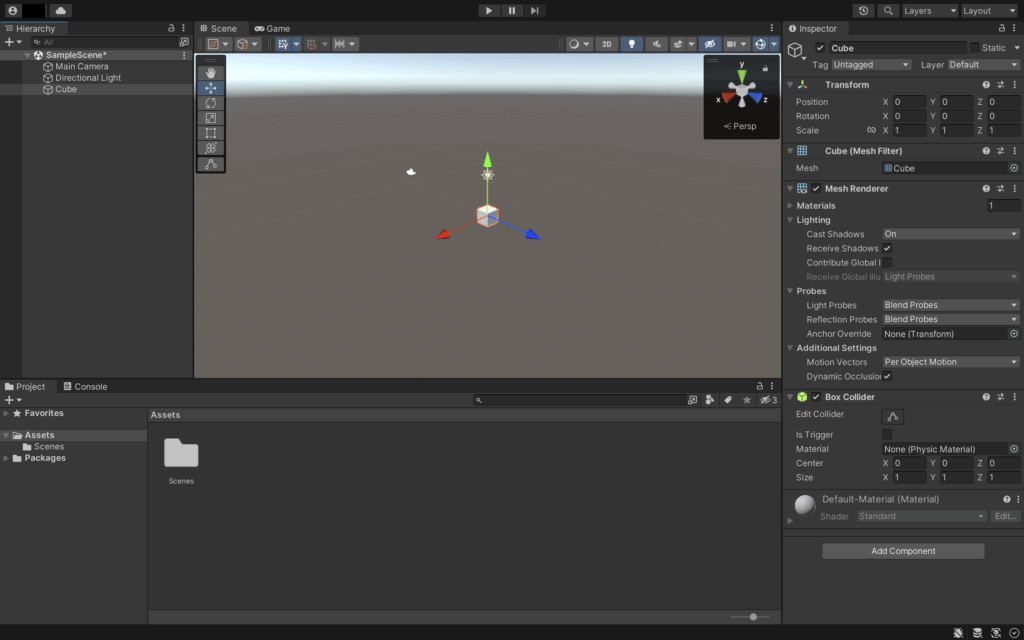Screen dimensions: 1024x640
Task: Select the Rotate tool
Action: click(211, 103)
